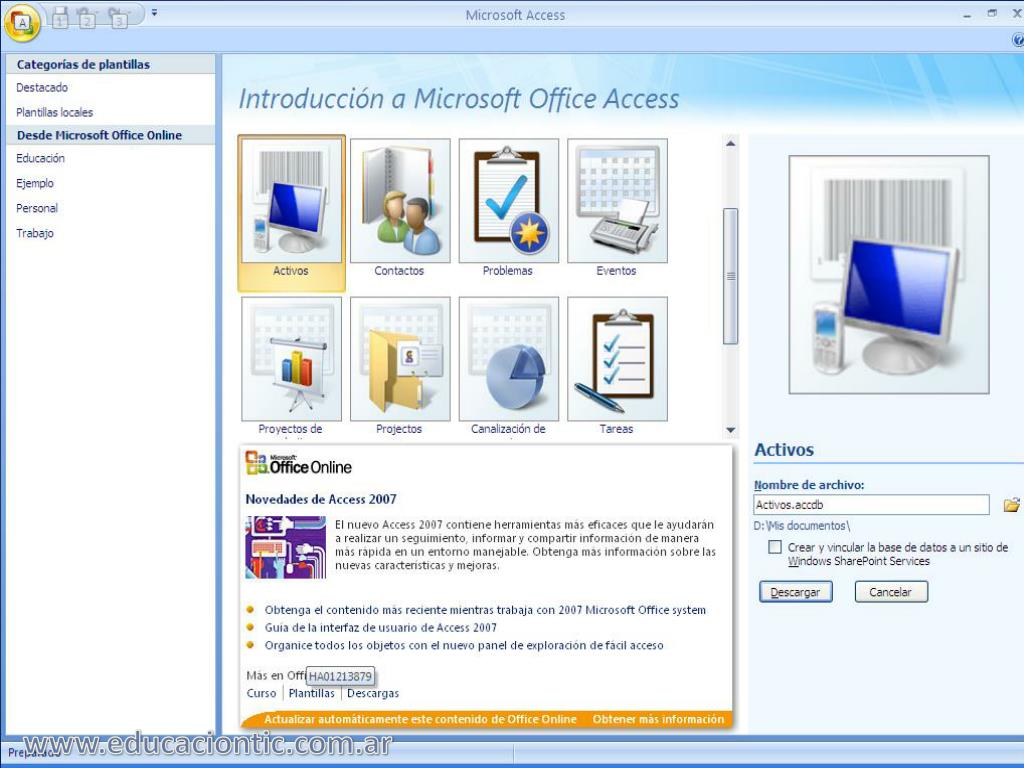Viewport: 1024px width, 768px height.
Task: Enable Crear y vincular SharePoint checkbox
Action: coord(775,547)
